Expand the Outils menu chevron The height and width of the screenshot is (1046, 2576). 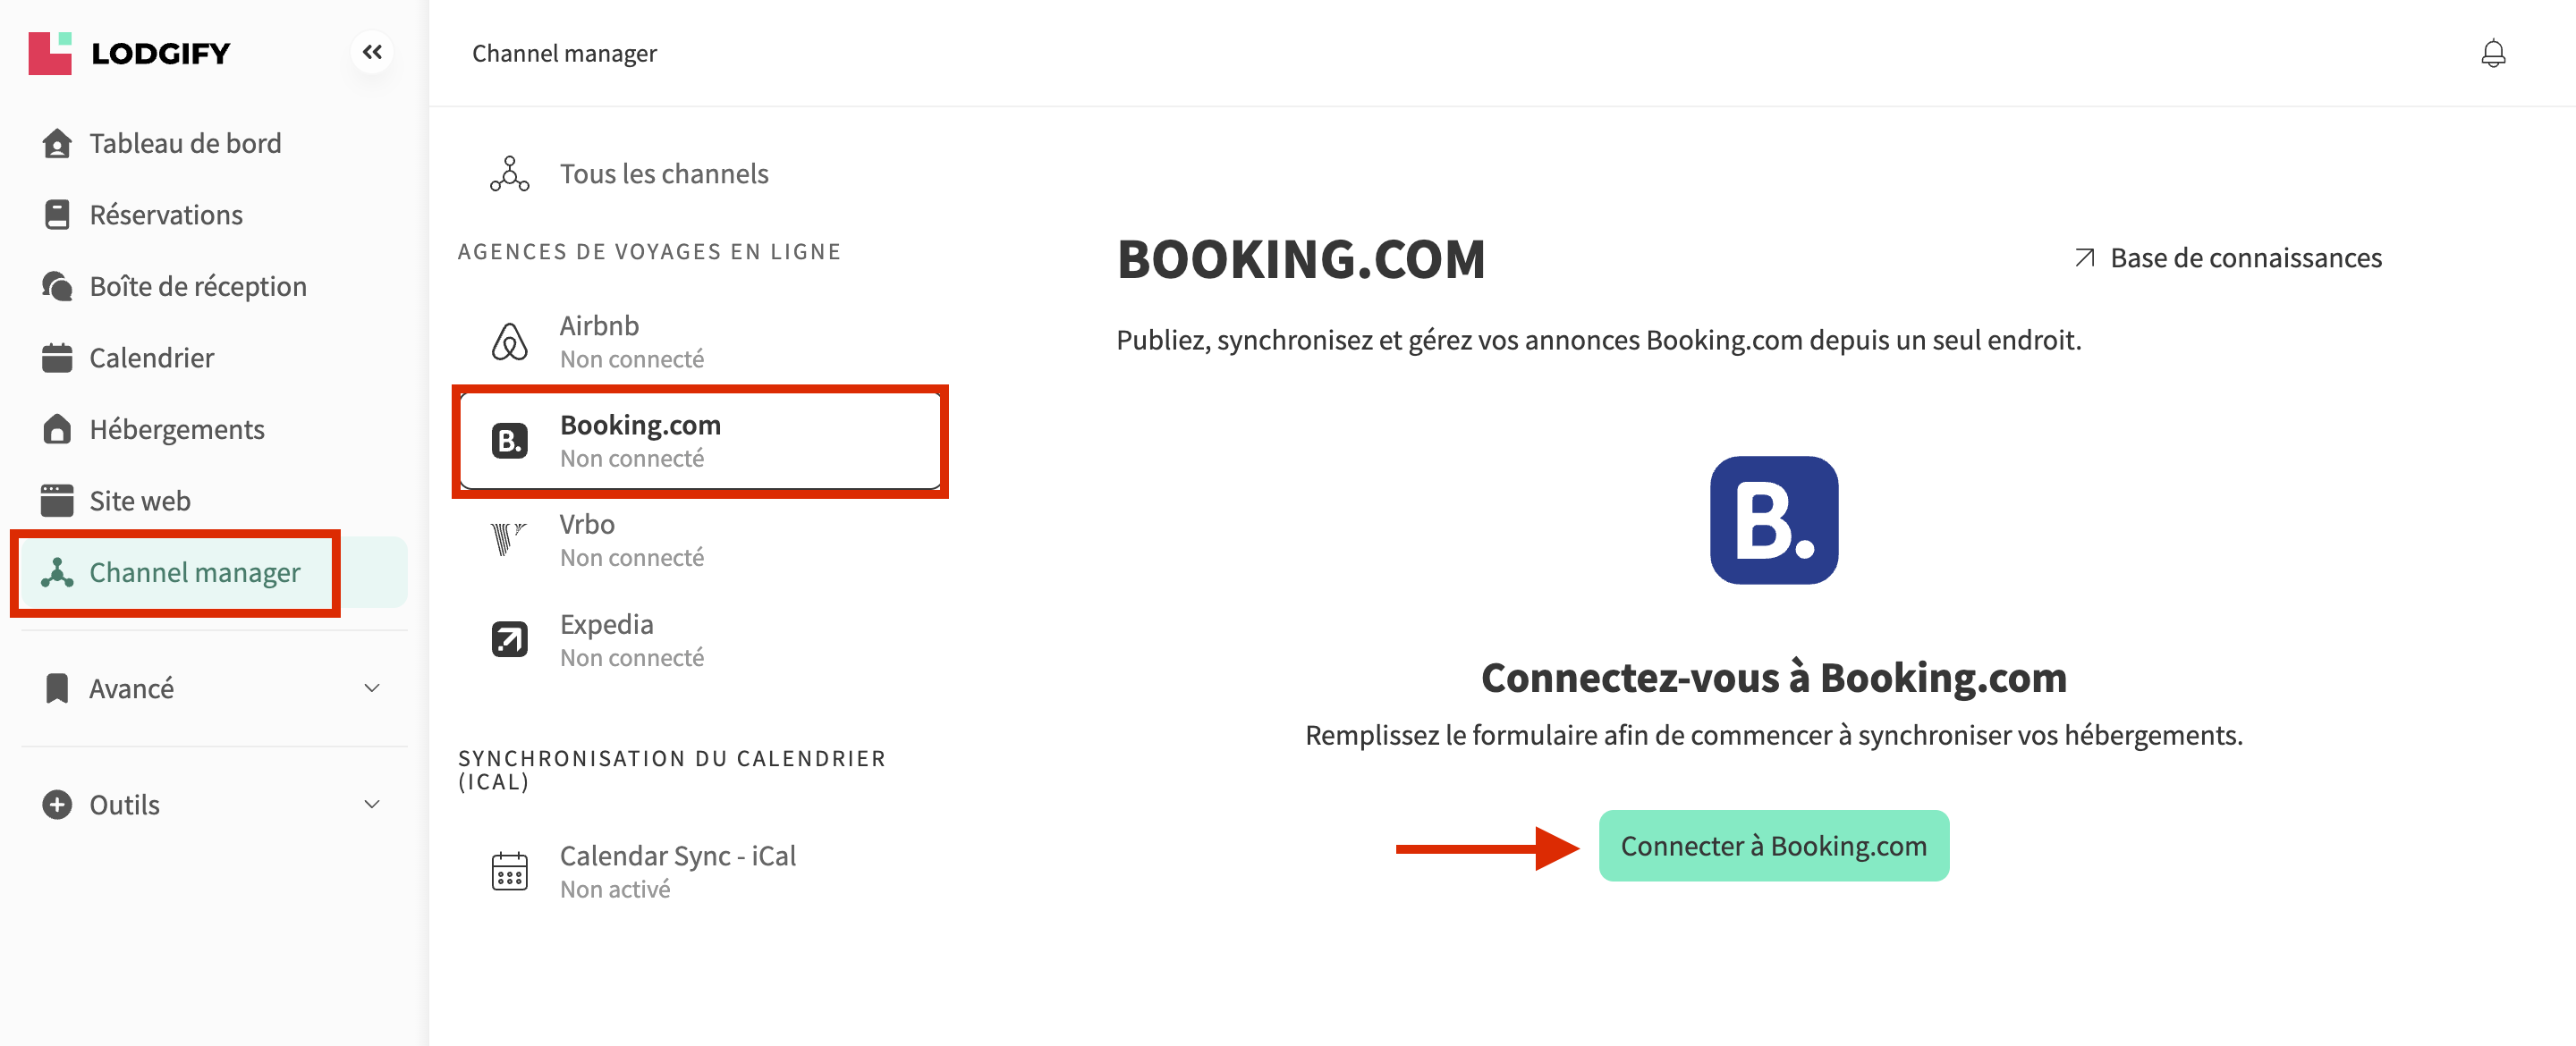372,804
